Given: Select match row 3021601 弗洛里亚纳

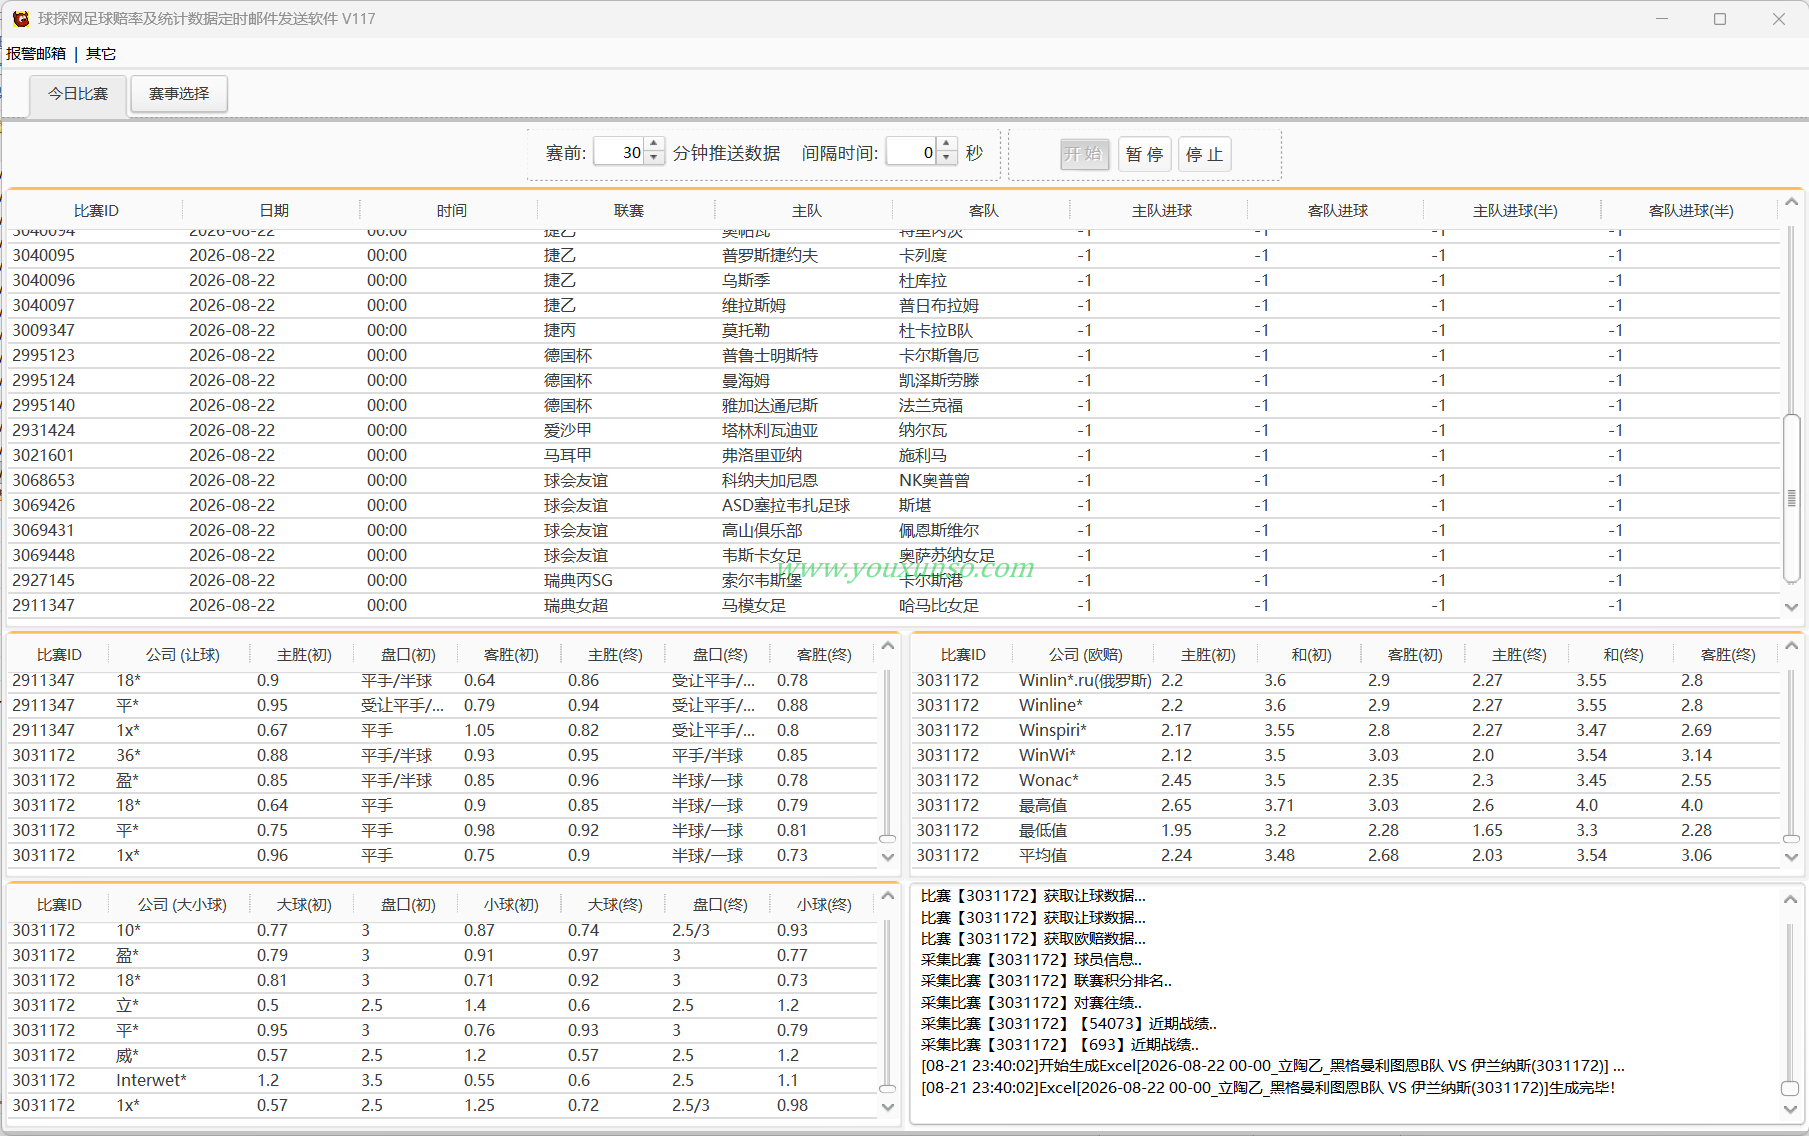Looking at the screenshot, I should (x=894, y=456).
